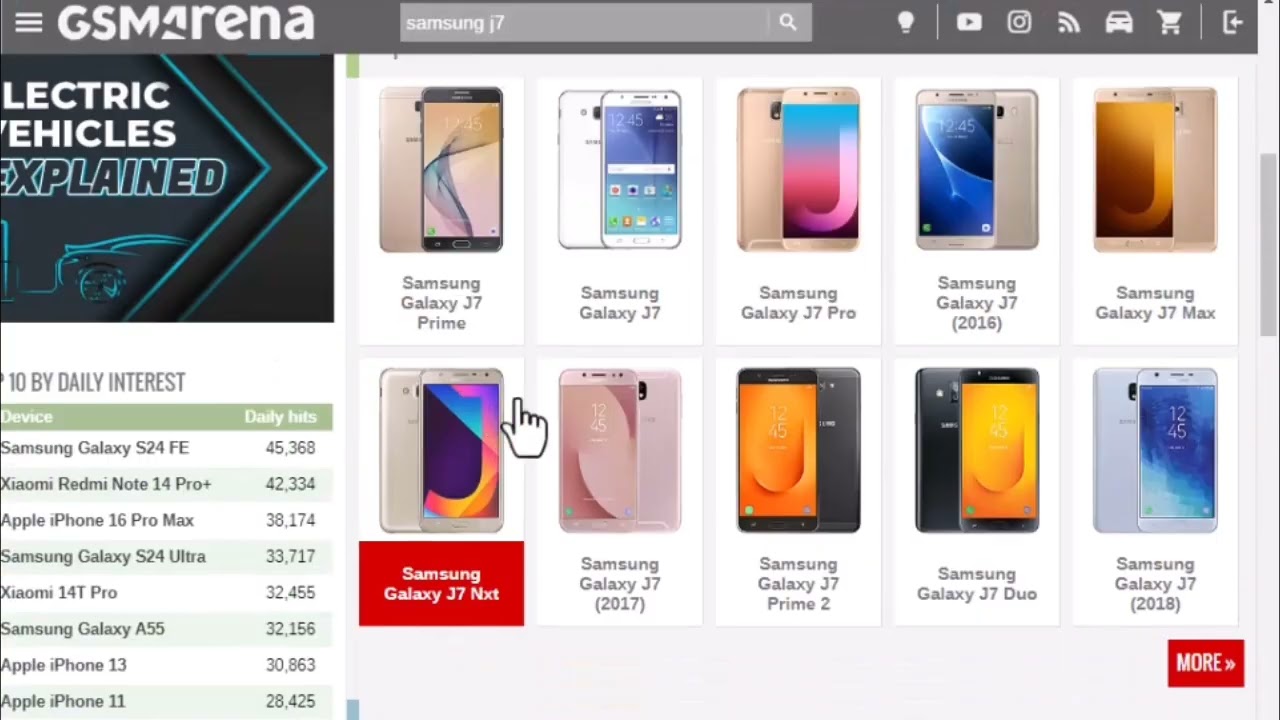The height and width of the screenshot is (720, 1280).
Task: Open the tip us lightbulb icon
Action: point(906,22)
